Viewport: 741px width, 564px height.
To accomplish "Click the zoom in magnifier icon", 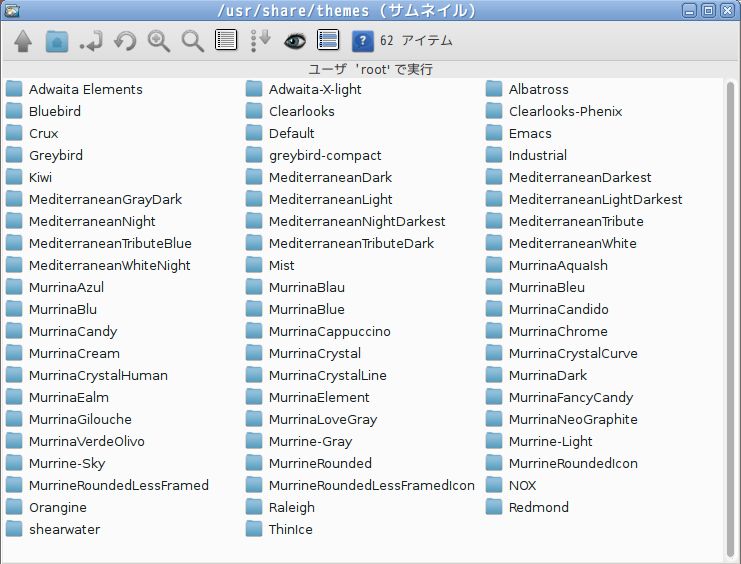I will (158, 41).
